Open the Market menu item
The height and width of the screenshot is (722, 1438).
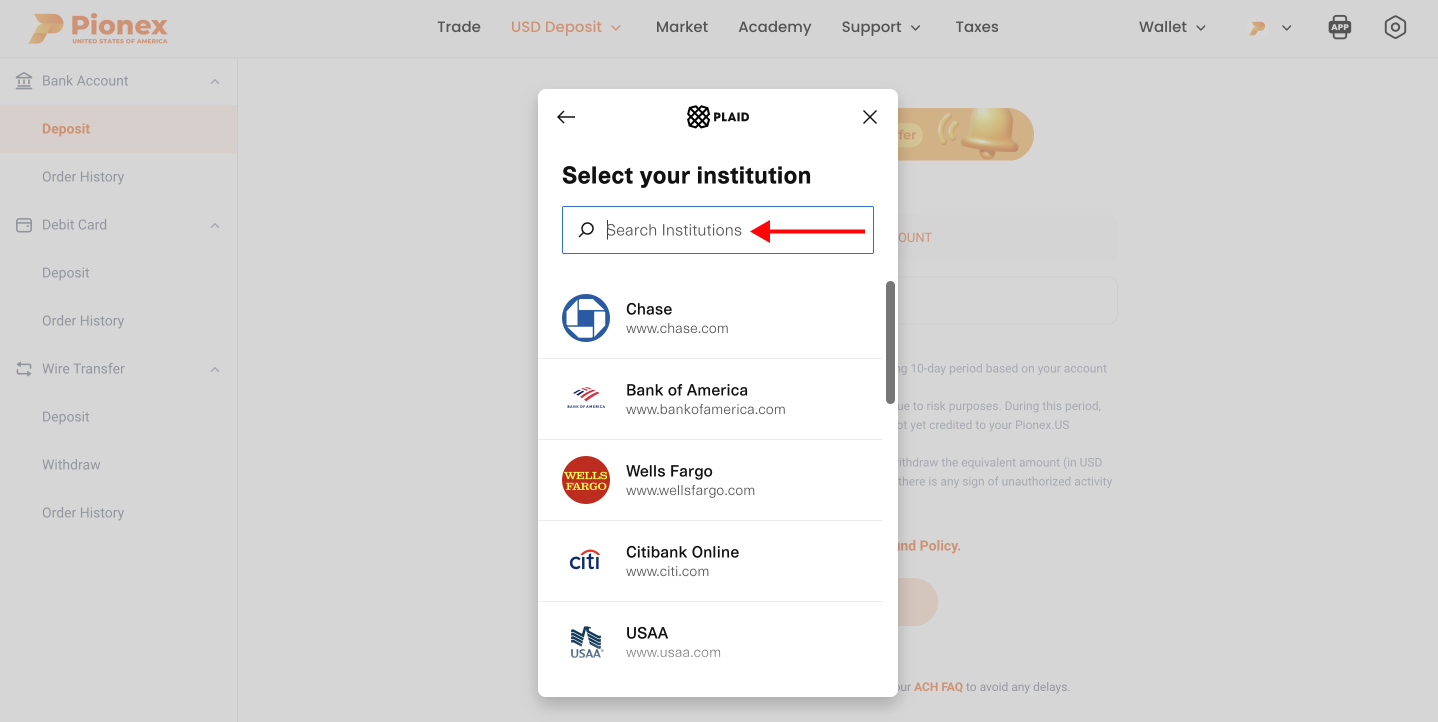click(x=682, y=27)
